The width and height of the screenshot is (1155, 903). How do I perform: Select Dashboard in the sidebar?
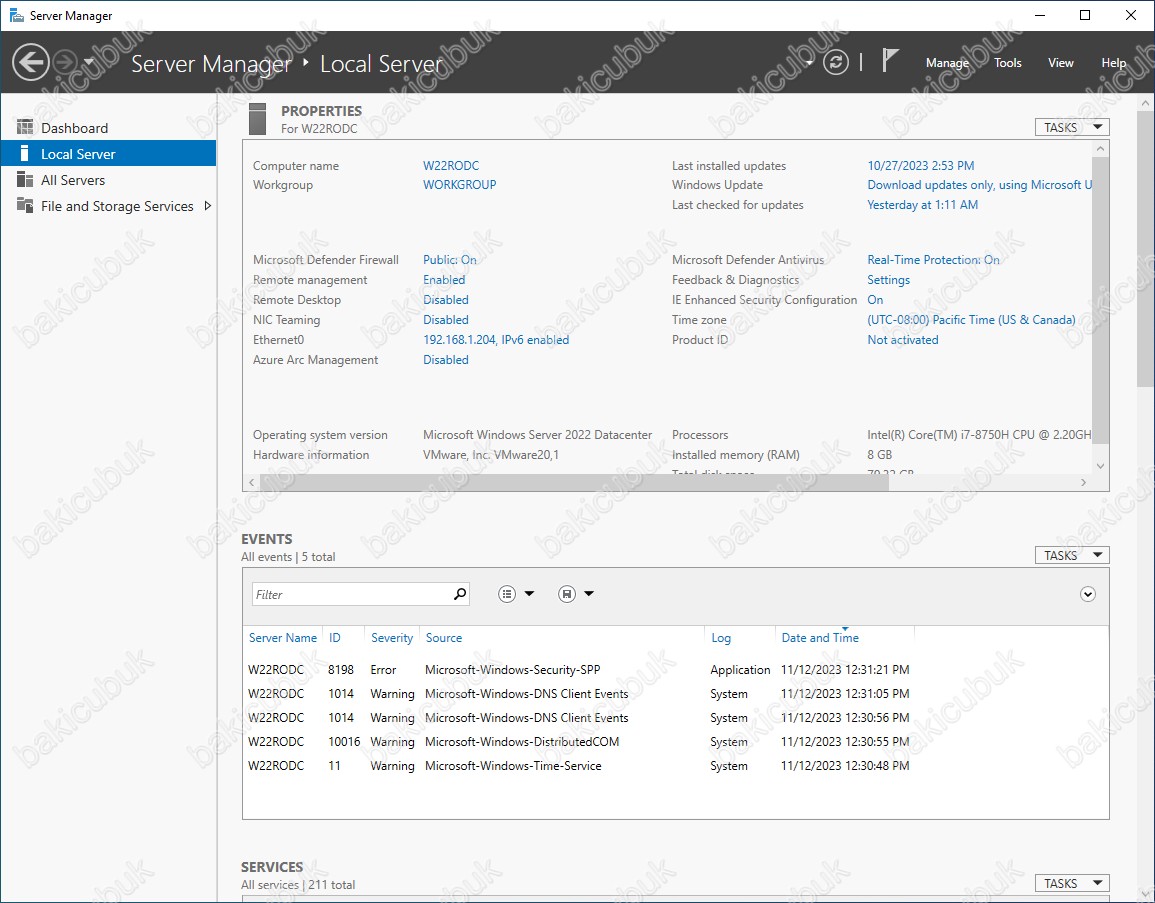108,127
